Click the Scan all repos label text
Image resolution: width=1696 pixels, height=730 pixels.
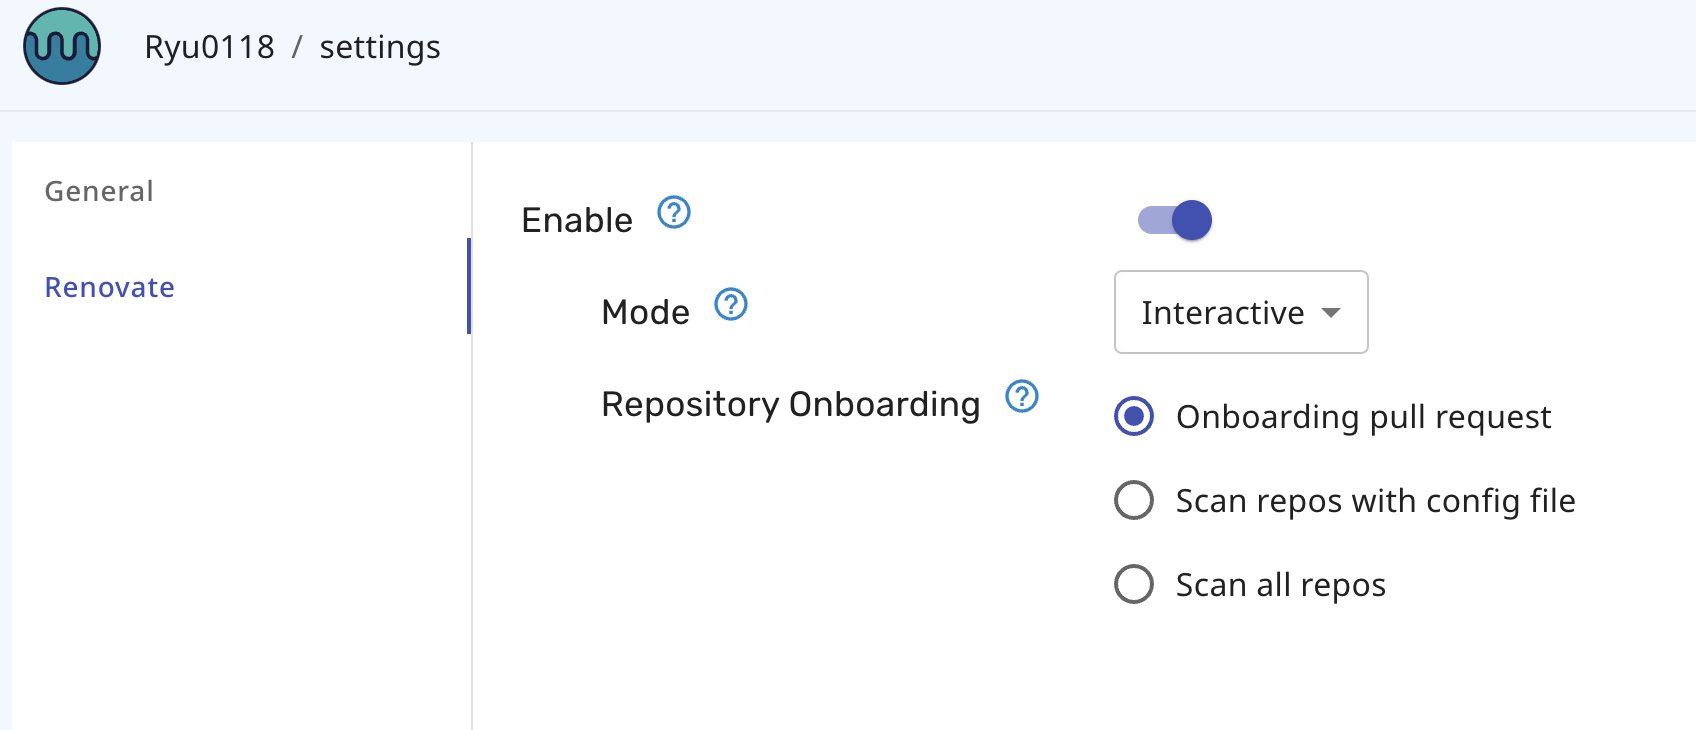[x=1280, y=585]
